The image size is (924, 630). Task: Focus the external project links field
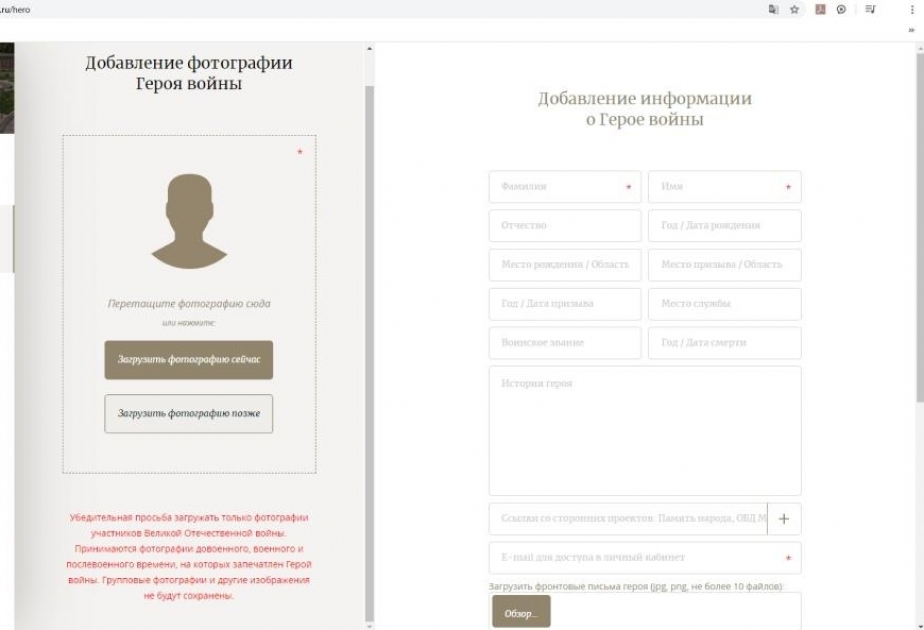click(628, 519)
